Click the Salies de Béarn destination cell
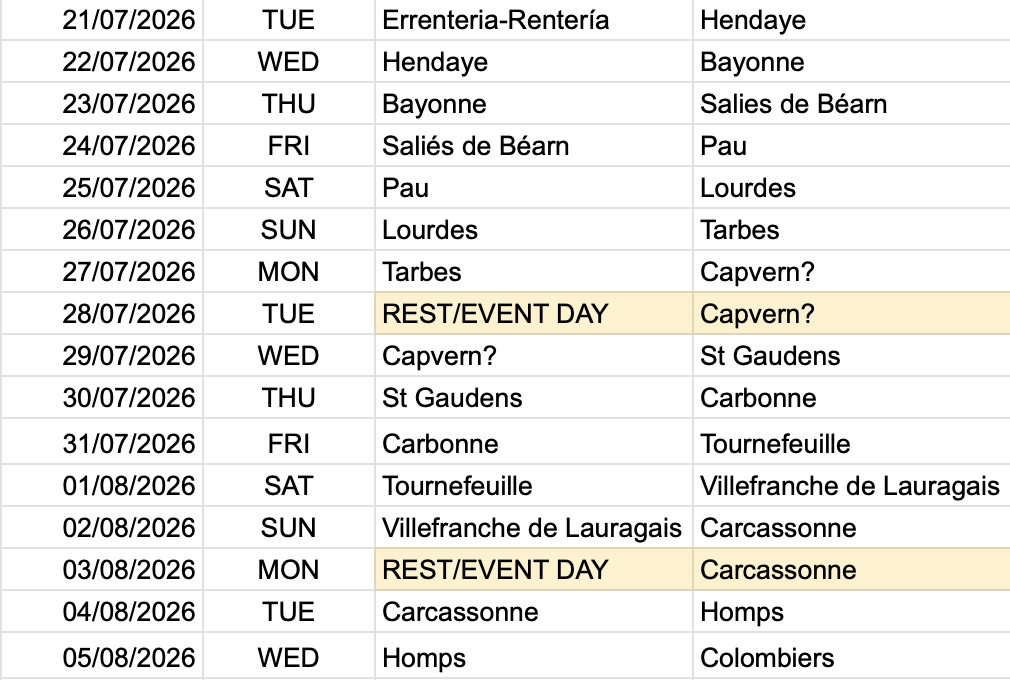Screen dimensions: 1010x680 pos(852,104)
